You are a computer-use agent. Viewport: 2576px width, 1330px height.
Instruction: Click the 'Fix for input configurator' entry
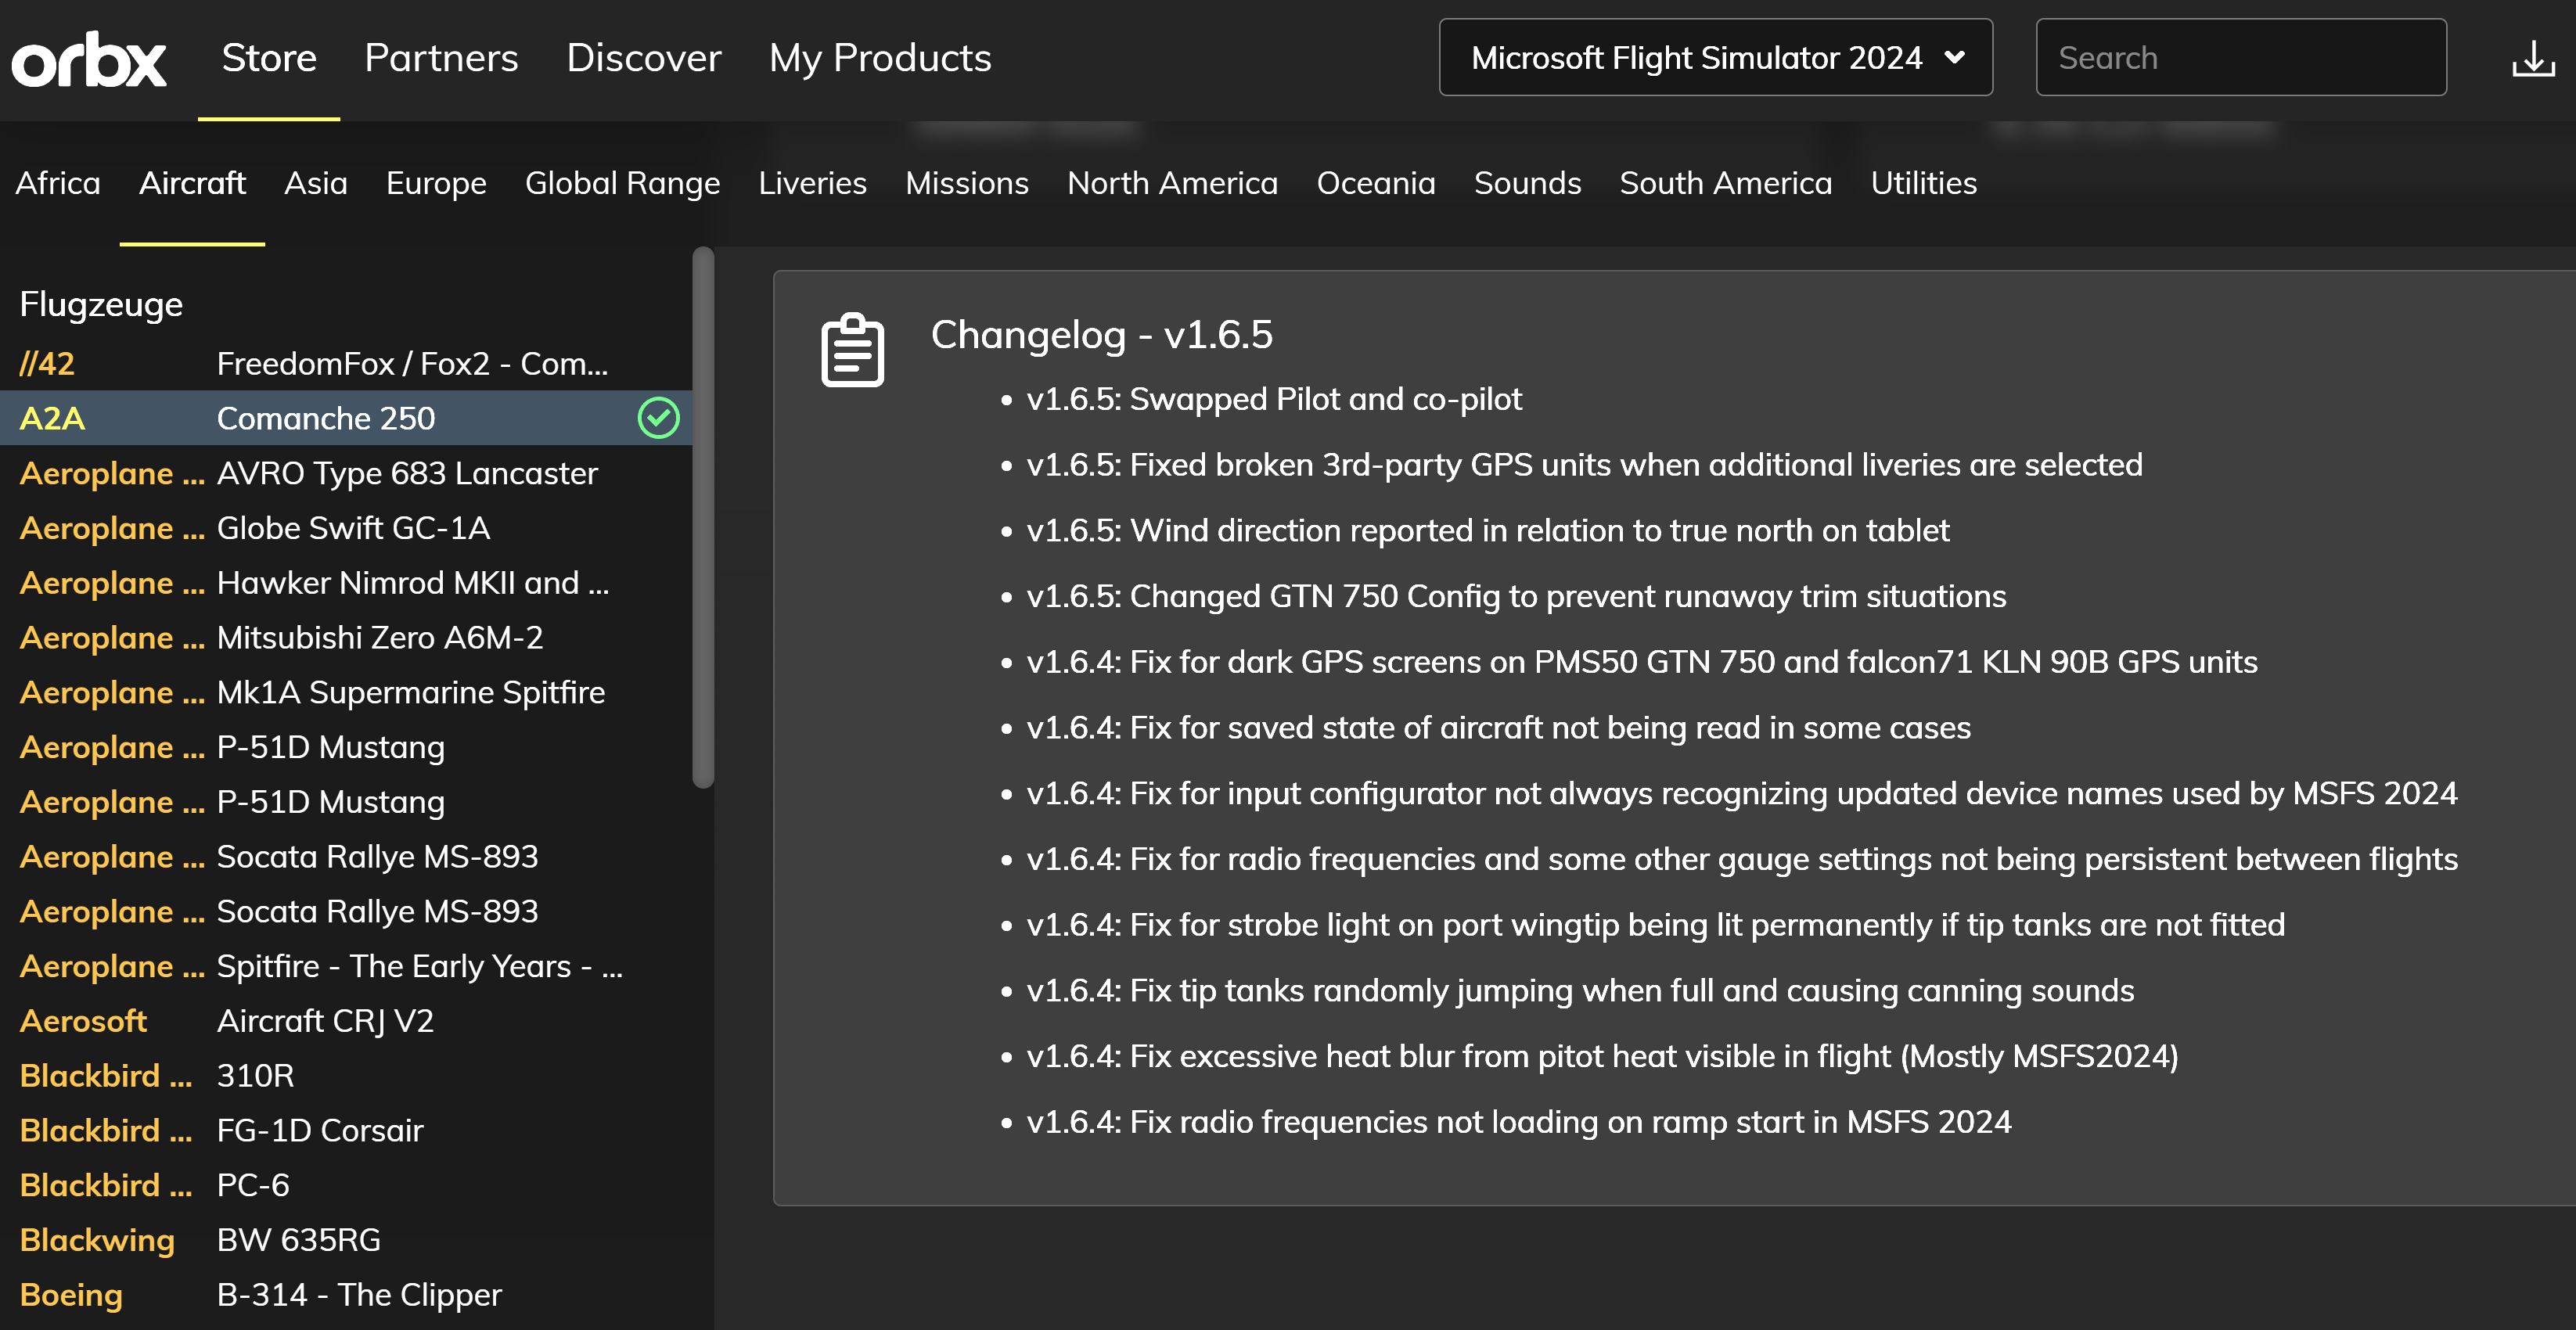tap(1741, 794)
